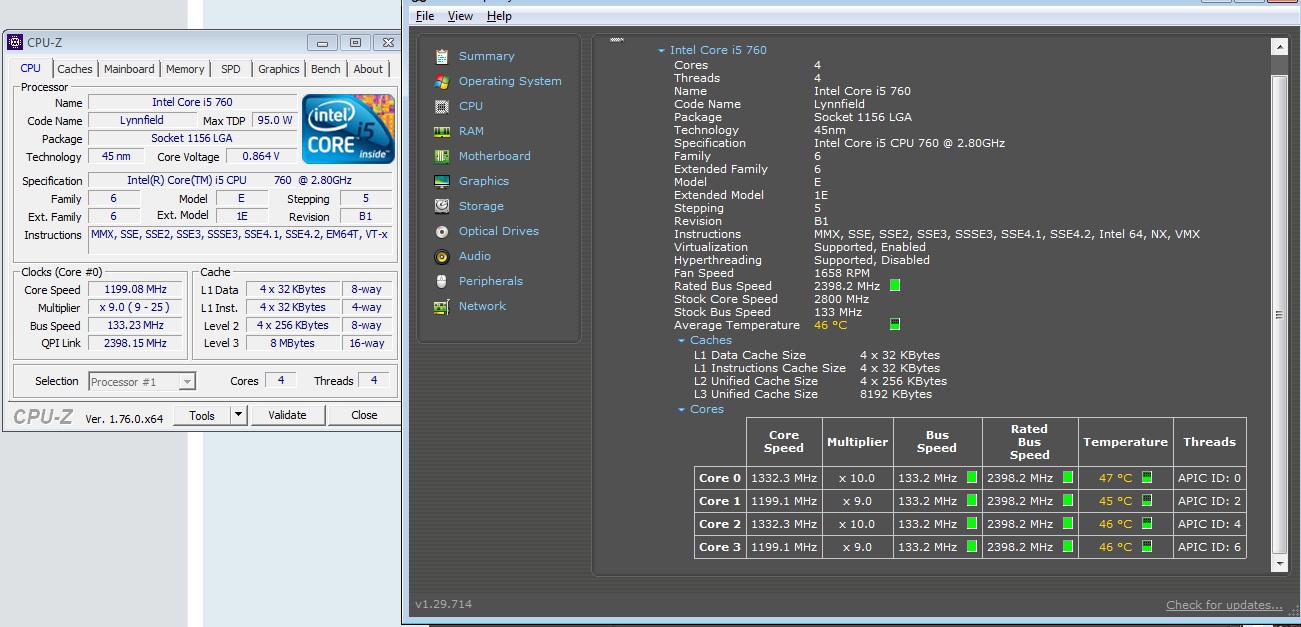Open the Motherboard section icon

(x=442, y=156)
